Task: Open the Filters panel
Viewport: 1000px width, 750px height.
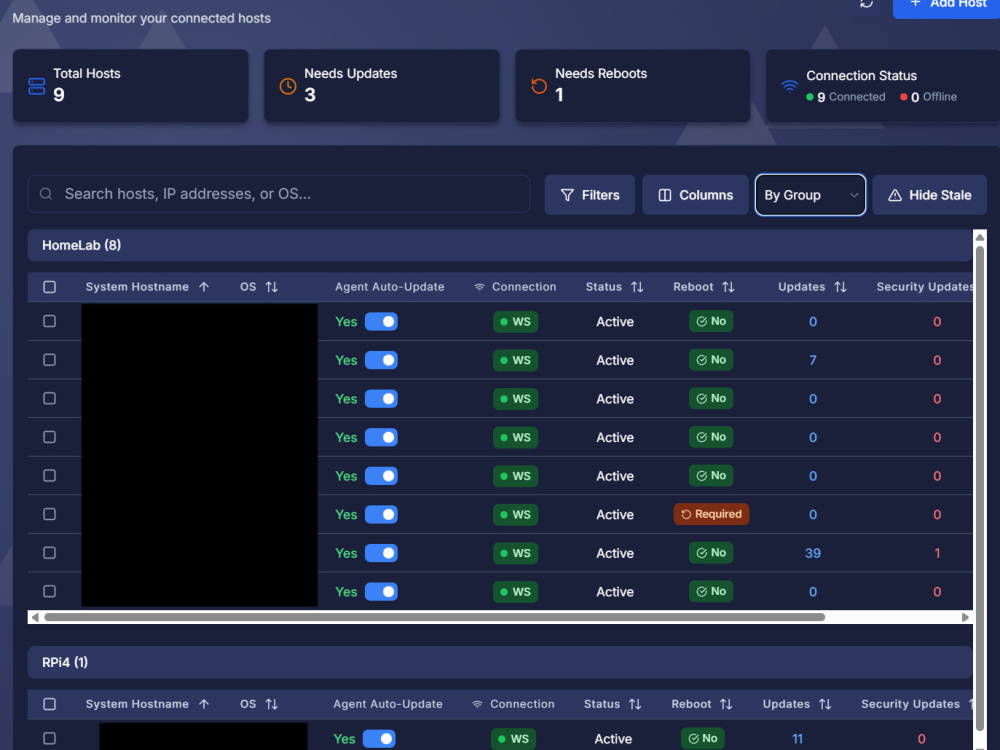Action: [x=590, y=195]
